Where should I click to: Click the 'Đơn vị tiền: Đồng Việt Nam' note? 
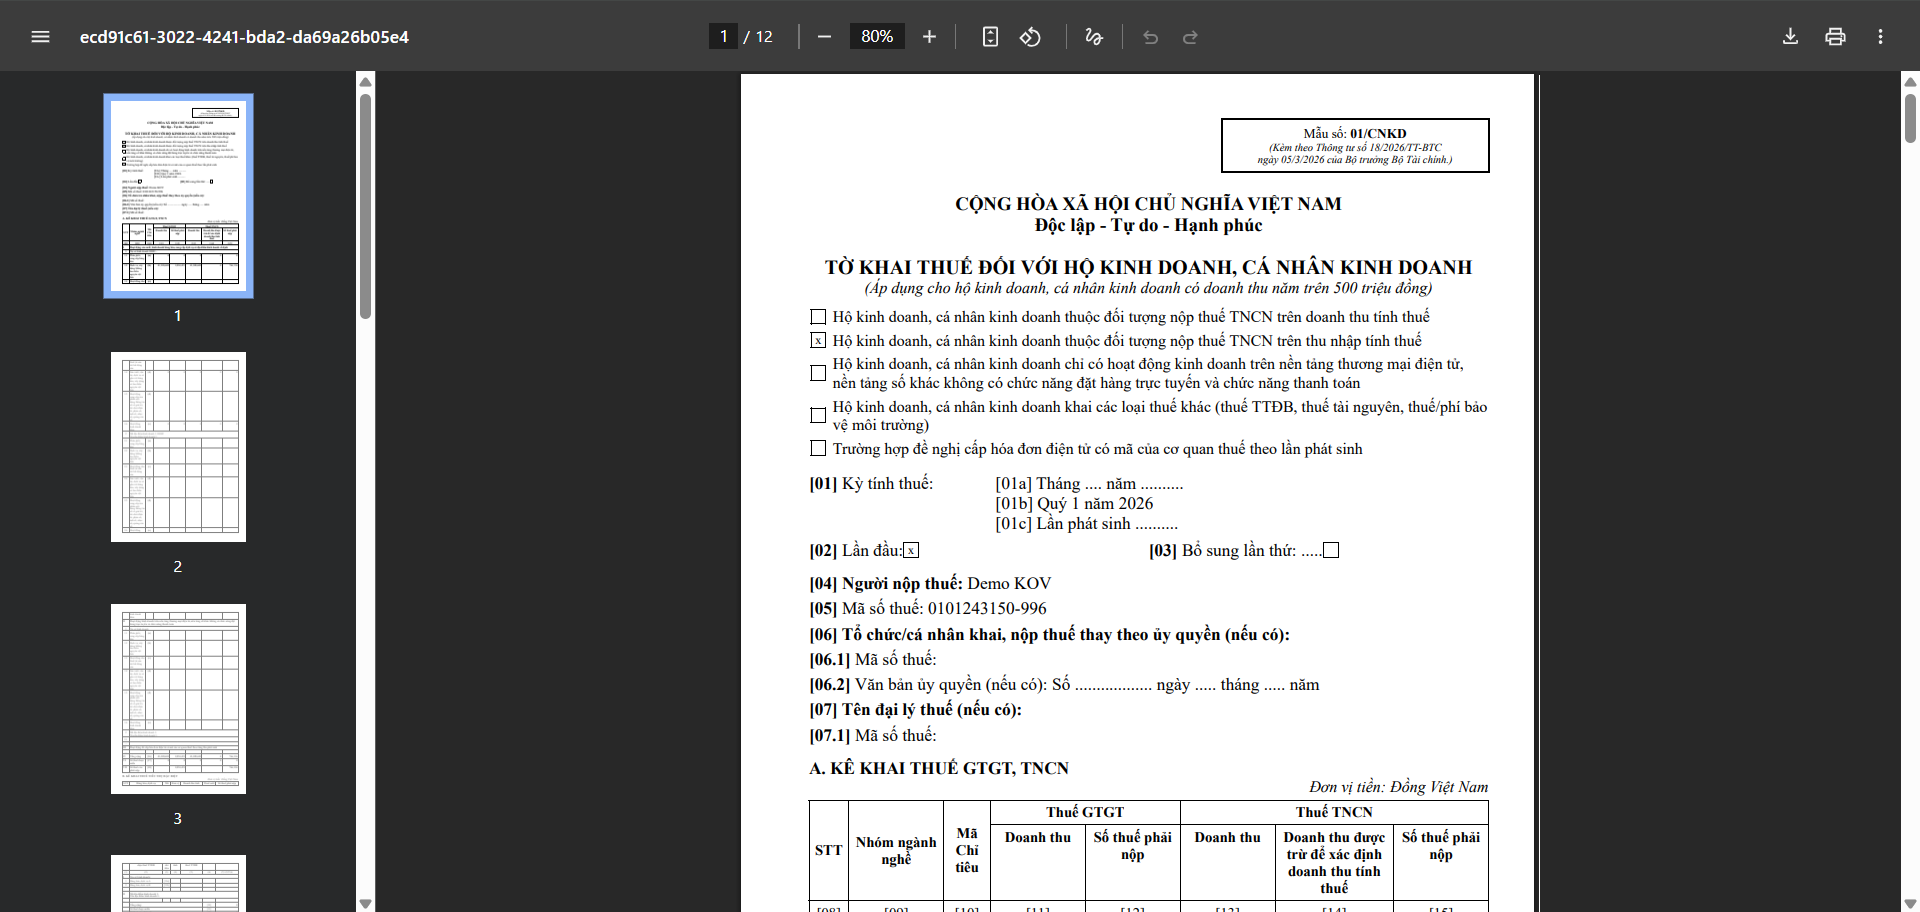point(1398,787)
